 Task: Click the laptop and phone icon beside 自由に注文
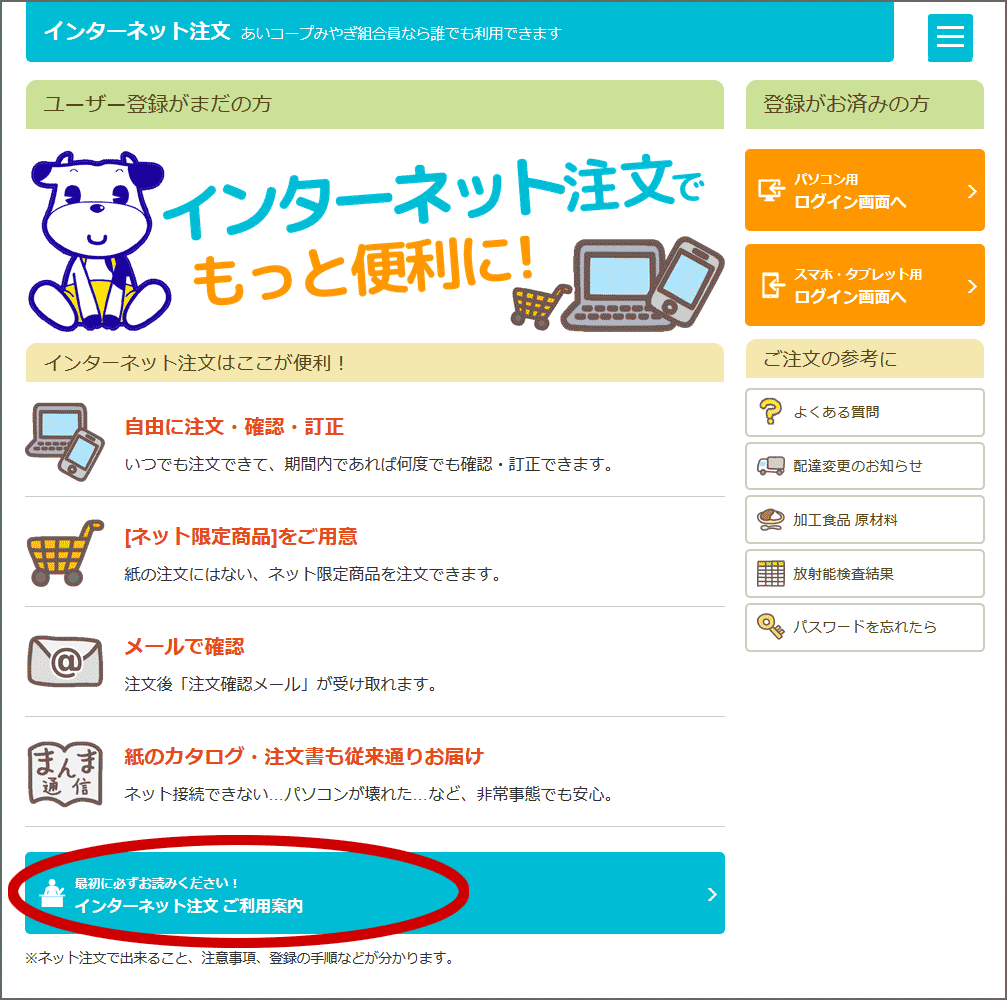65,442
